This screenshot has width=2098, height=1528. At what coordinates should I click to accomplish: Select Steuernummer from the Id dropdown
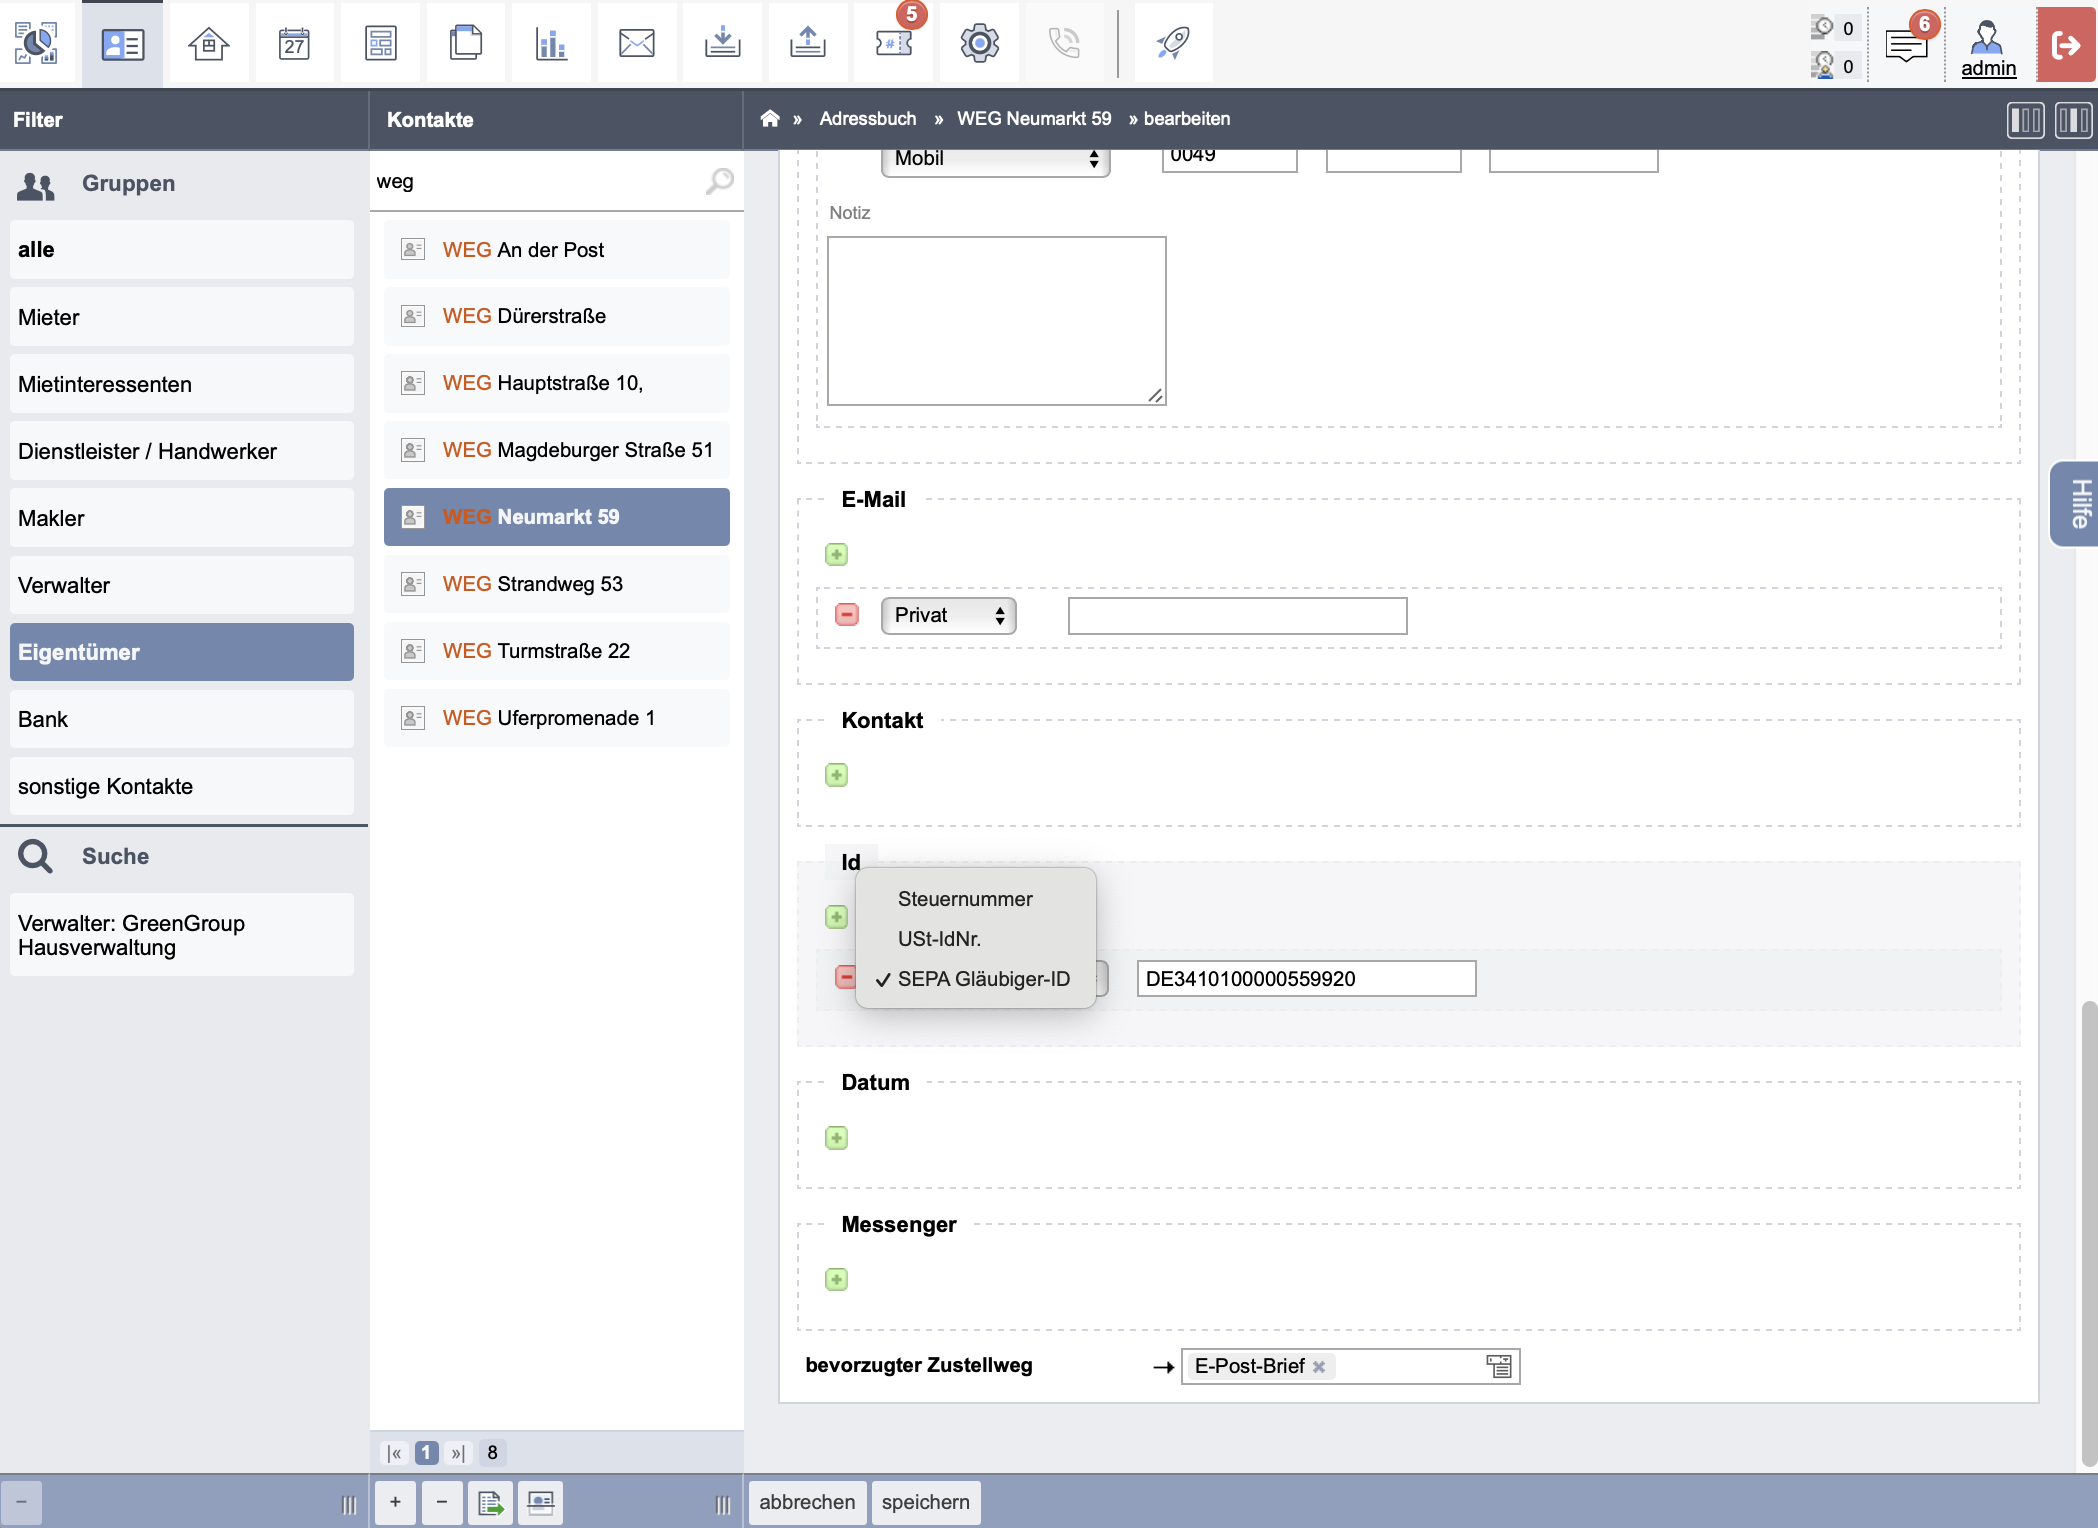pos(965,899)
